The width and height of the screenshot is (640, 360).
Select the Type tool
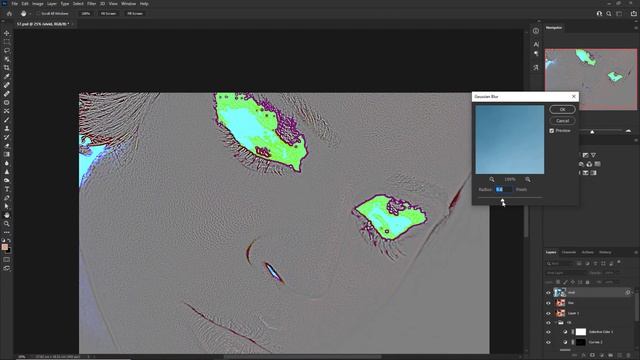pyautogui.click(x=7, y=189)
